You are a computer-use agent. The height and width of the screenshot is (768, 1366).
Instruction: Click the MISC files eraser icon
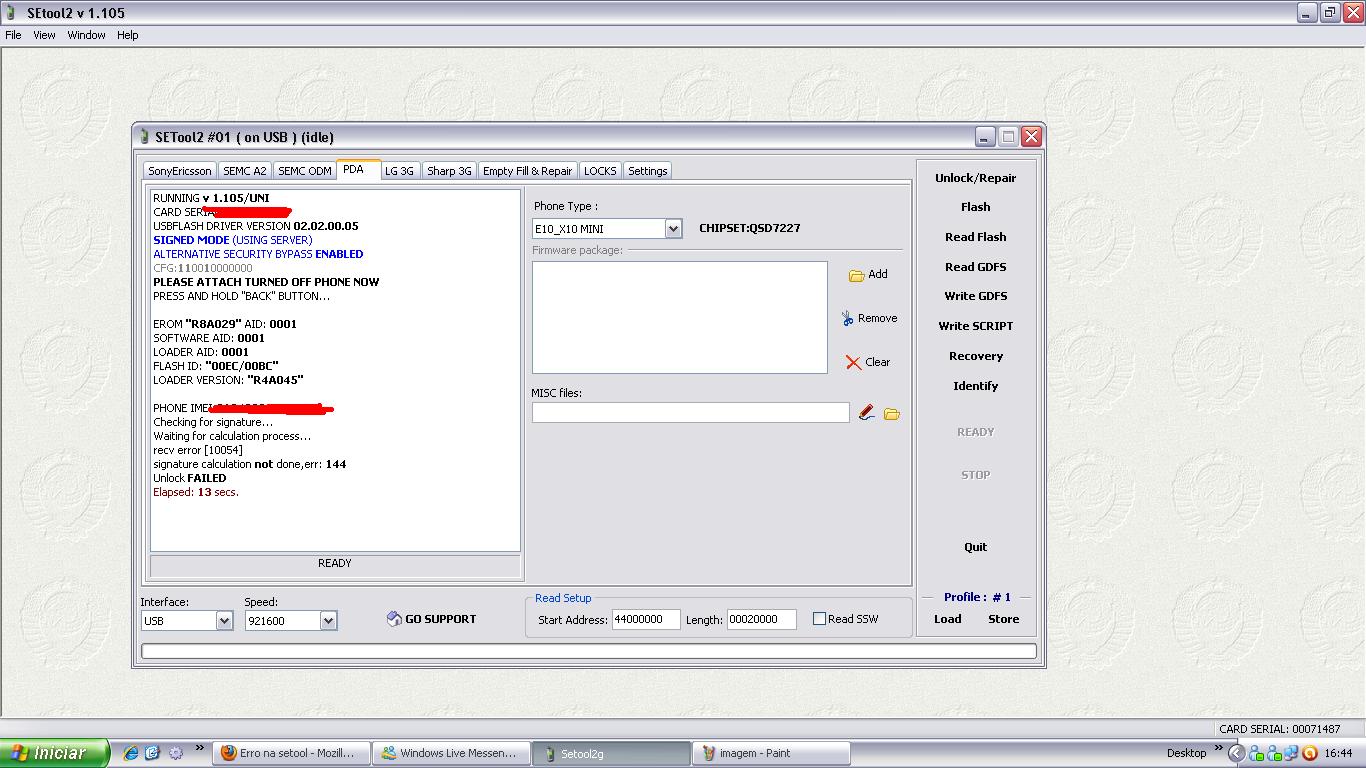(x=866, y=412)
